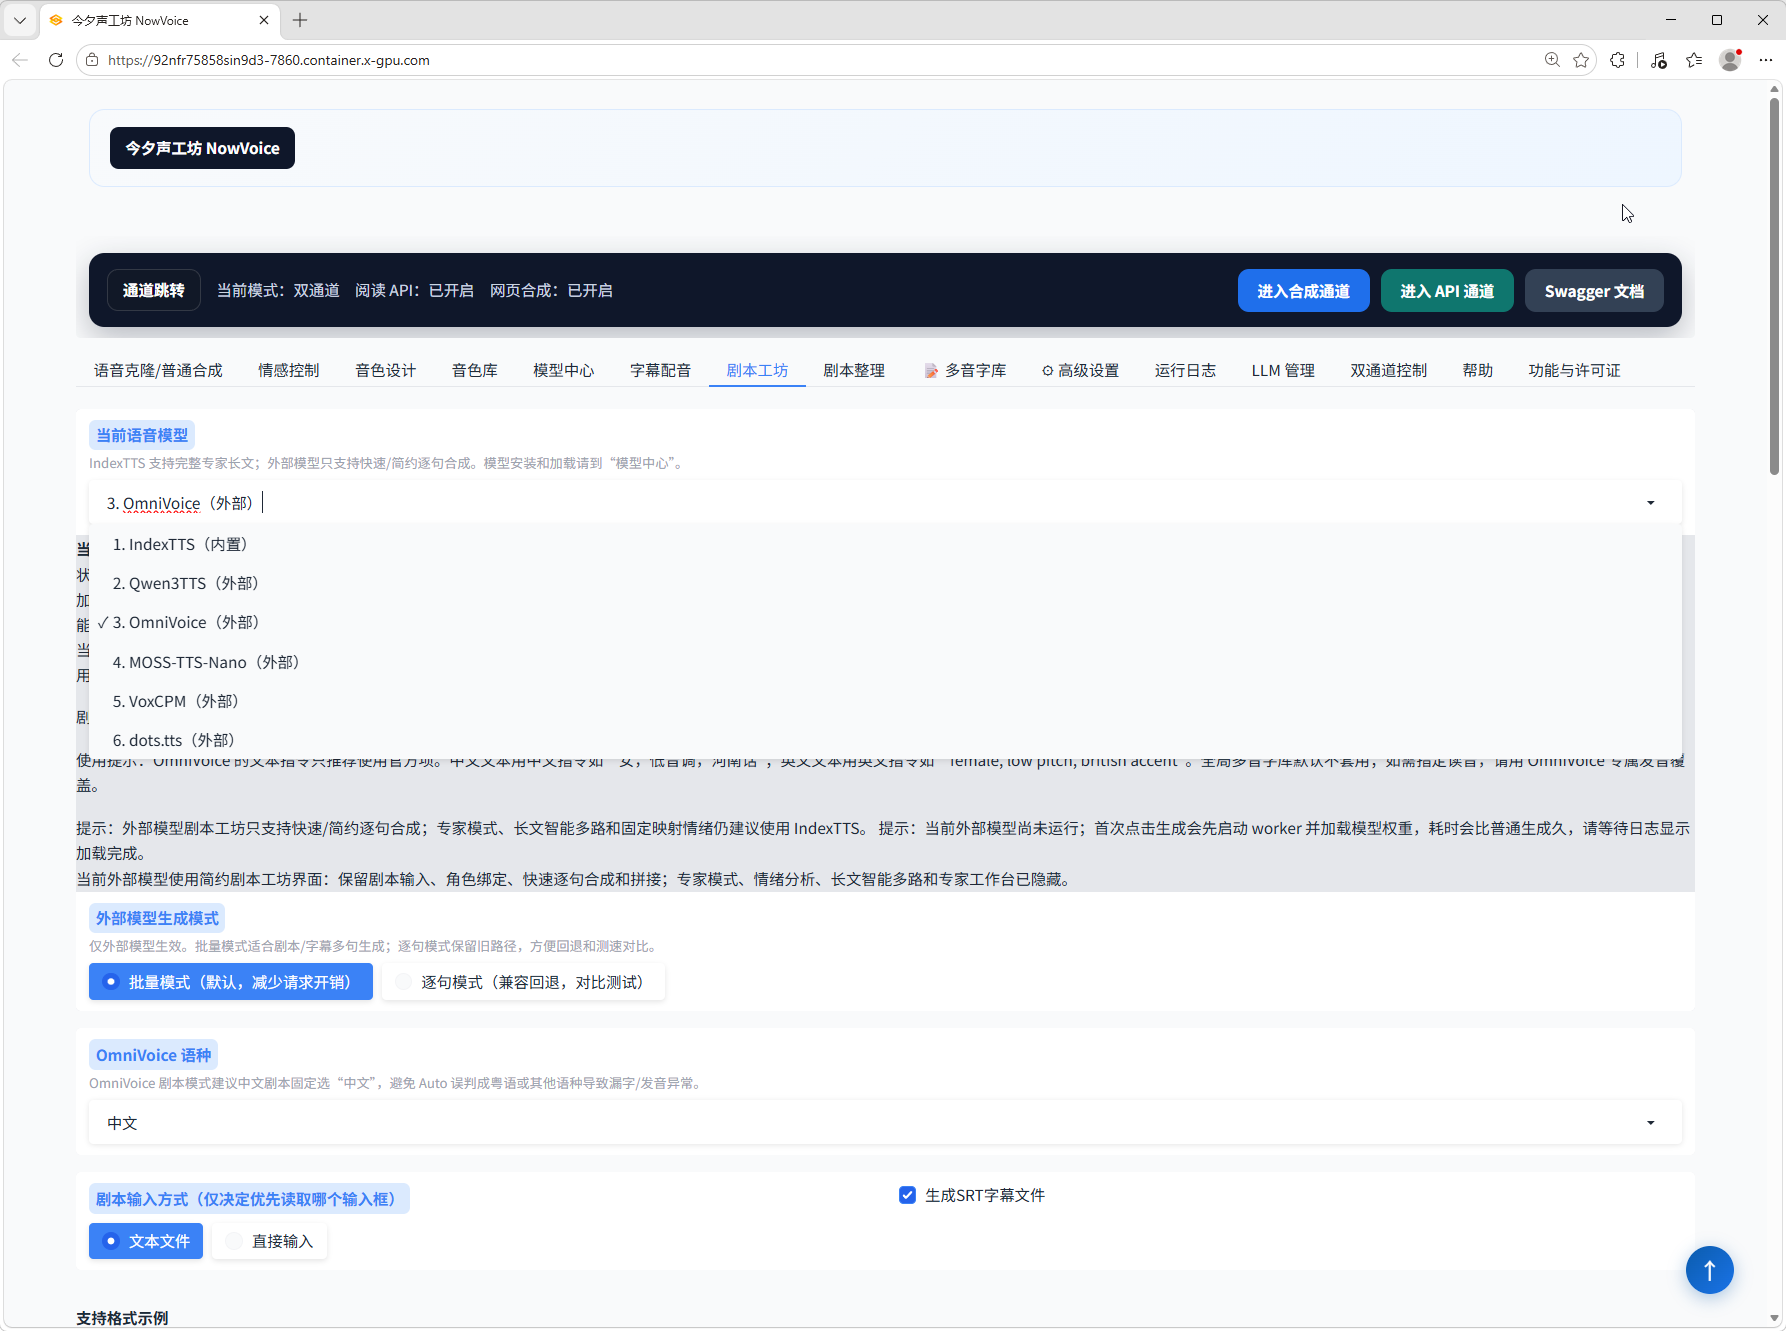Image resolution: width=1786 pixels, height=1331 pixels.
Task: Open the OmniVoice 语种 中文 dropdown
Action: click(885, 1123)
